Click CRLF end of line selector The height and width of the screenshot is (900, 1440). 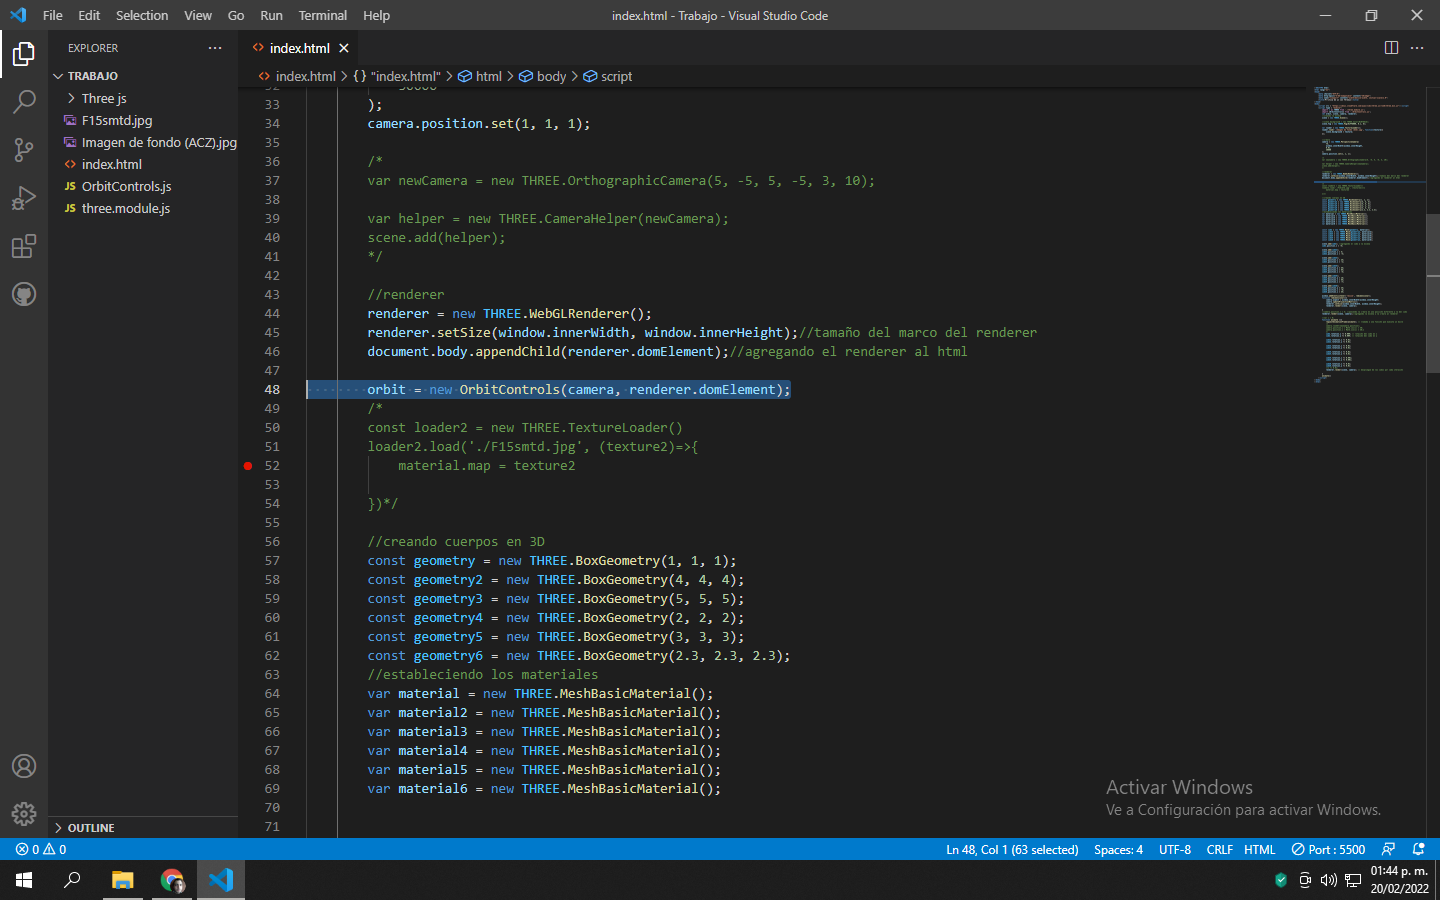(1219, 849)
